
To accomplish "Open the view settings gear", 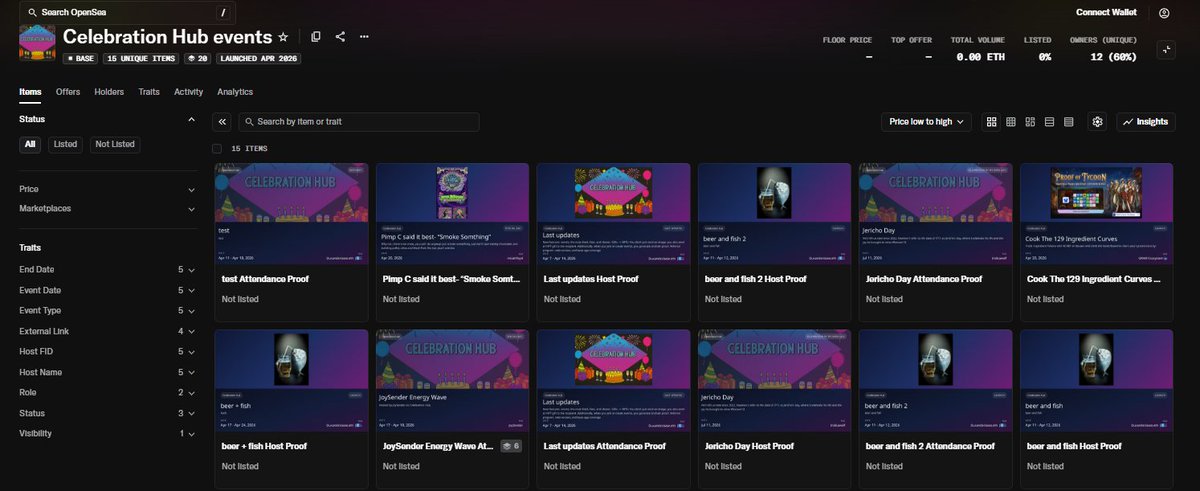I will [x=1097, y=122].
